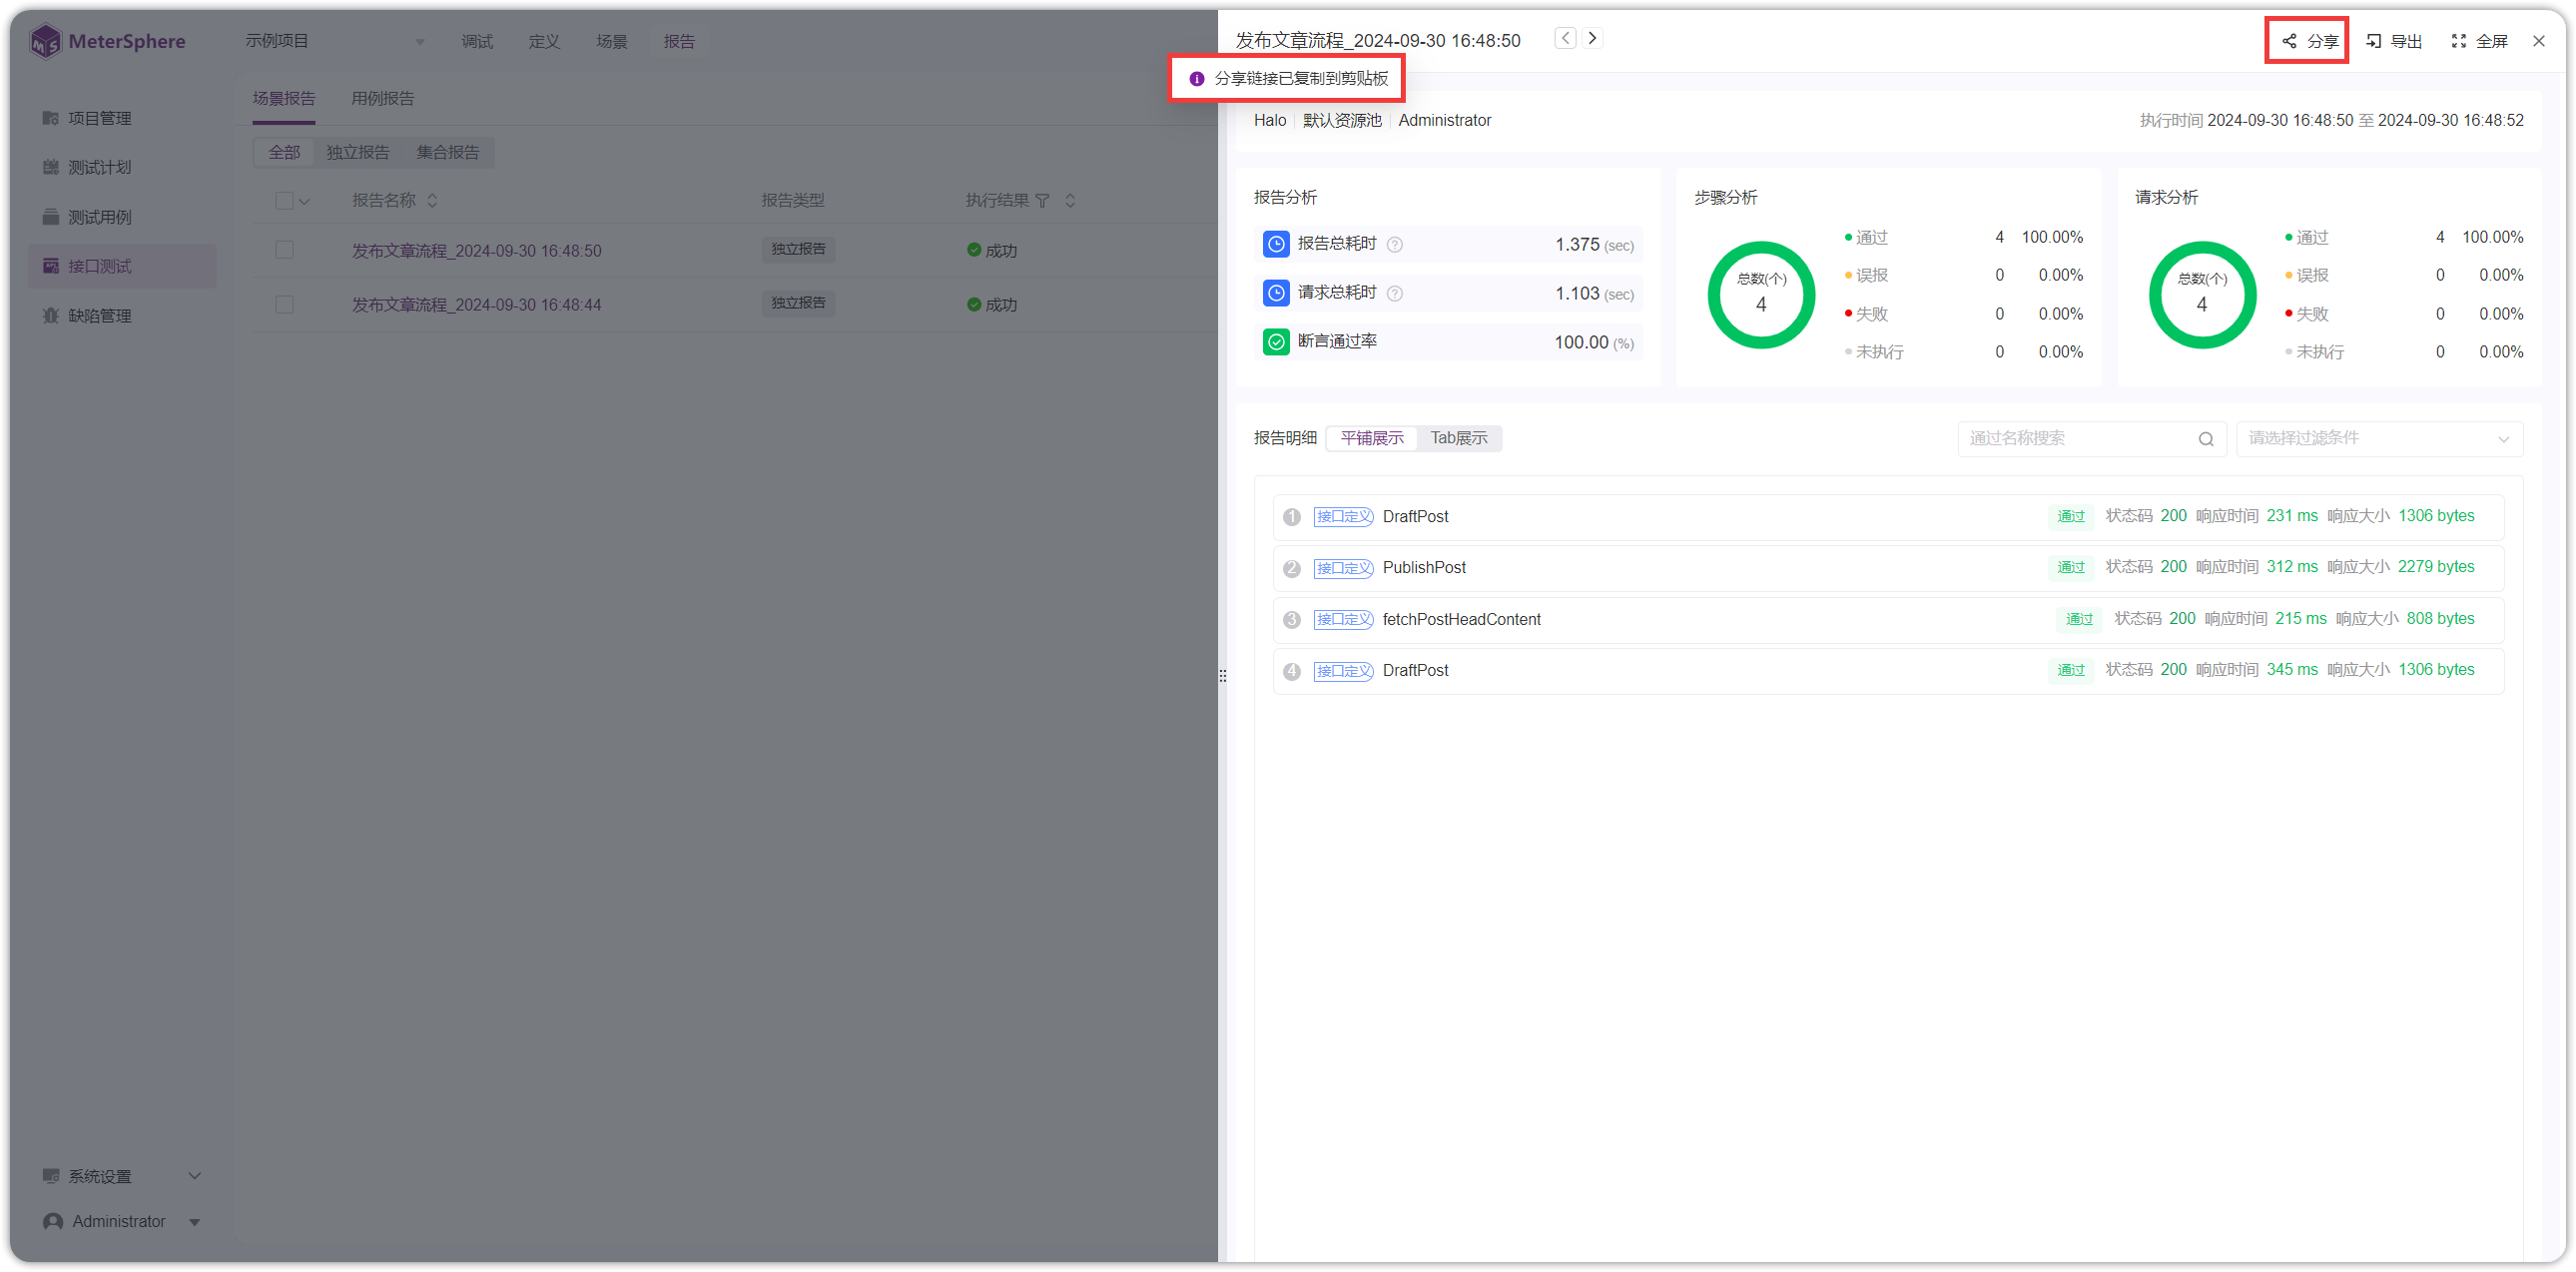2576x1272 pixels.
Task: Click the 通过名称搜索 search field
Action: pos(2092,439)
